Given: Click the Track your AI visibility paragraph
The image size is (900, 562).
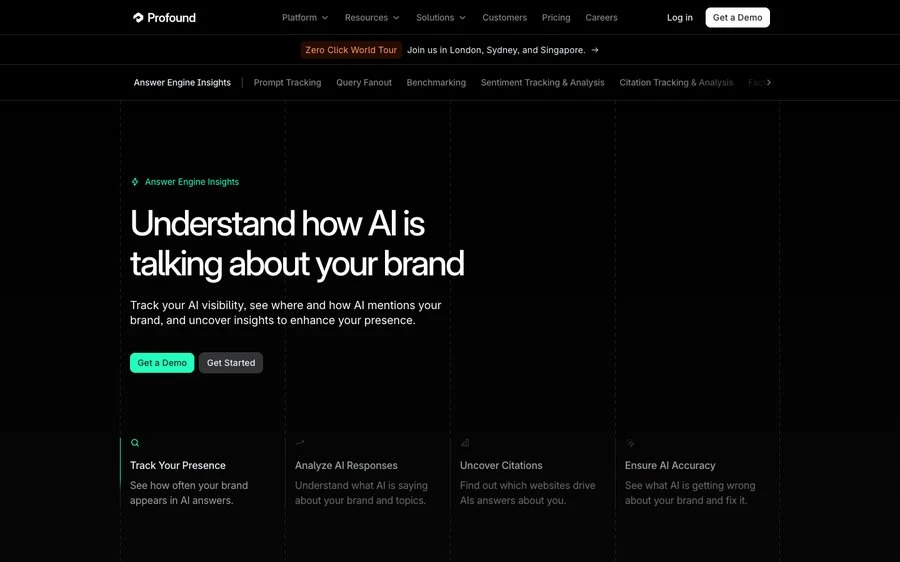Looking at the screenshot, I should (x=285, y=313).
